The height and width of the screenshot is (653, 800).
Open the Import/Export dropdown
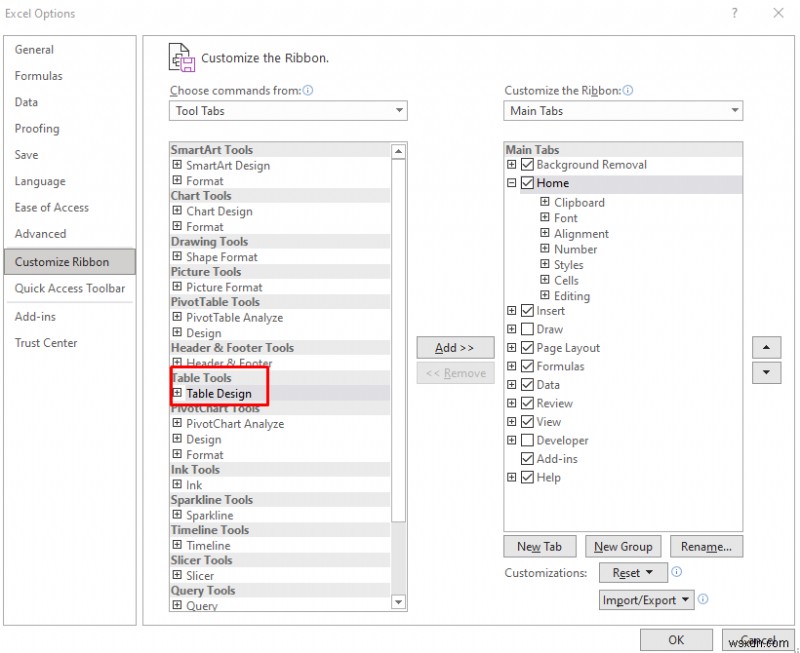(x=646, y=599)
